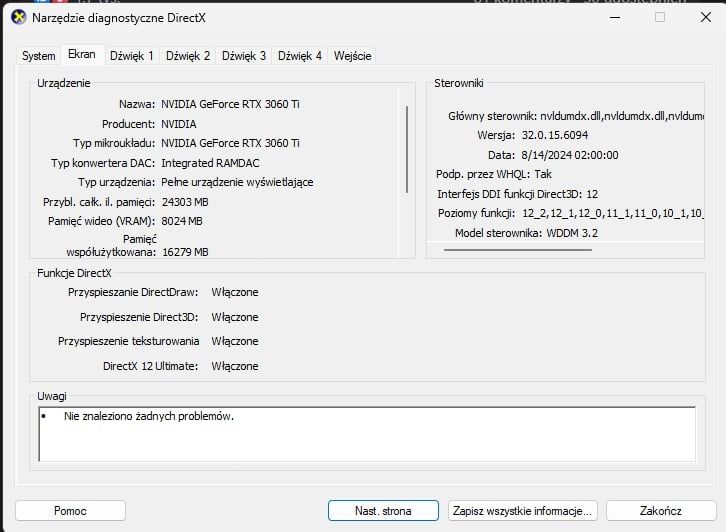The width and height of the screenshot is (726, 532).
Task: Go to the Dźwięk 4 tab
Action: click(300, 56)
